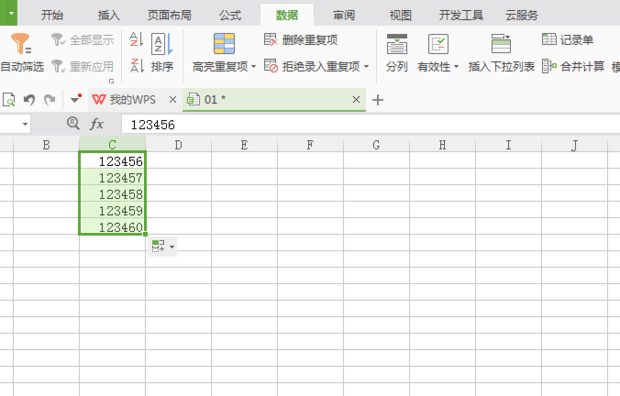The width and height of the screenshot is (620, 396).
Task: Select column I header
Action: [508, 144]
